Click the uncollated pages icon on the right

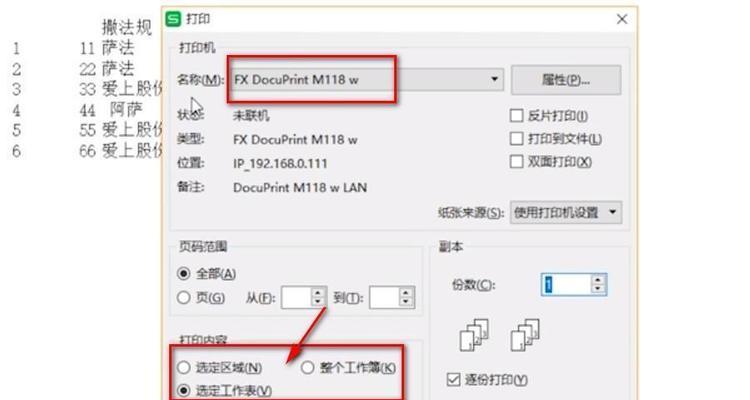[x=525, y=335]
